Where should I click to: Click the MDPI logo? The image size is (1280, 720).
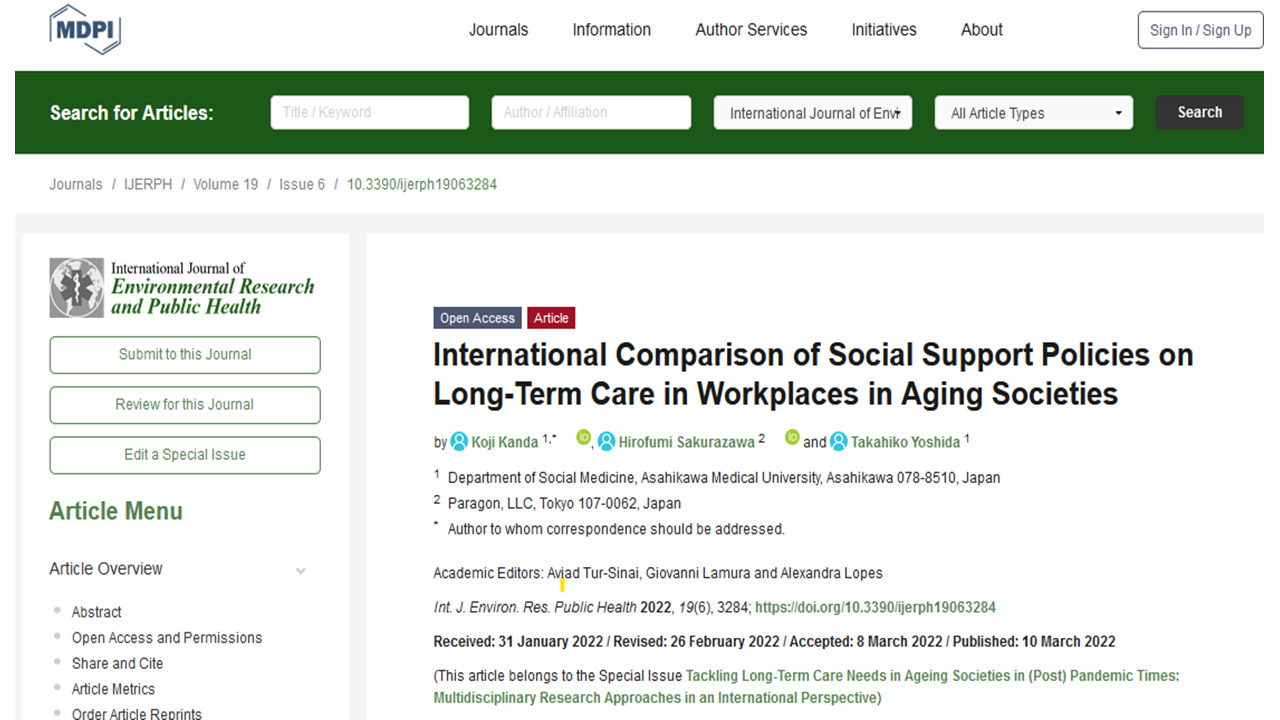[x=85, y=29]
